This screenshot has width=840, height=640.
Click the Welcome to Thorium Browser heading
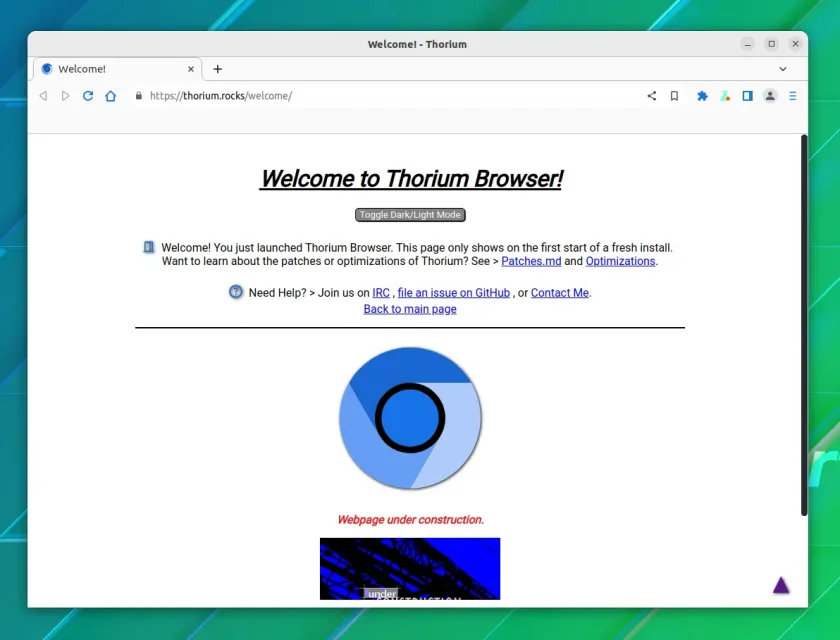coord(411,178)
